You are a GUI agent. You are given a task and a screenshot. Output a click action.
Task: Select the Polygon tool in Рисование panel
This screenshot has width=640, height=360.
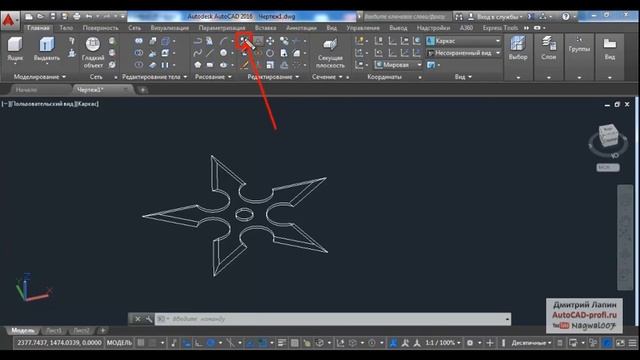(x=198, y=65)
